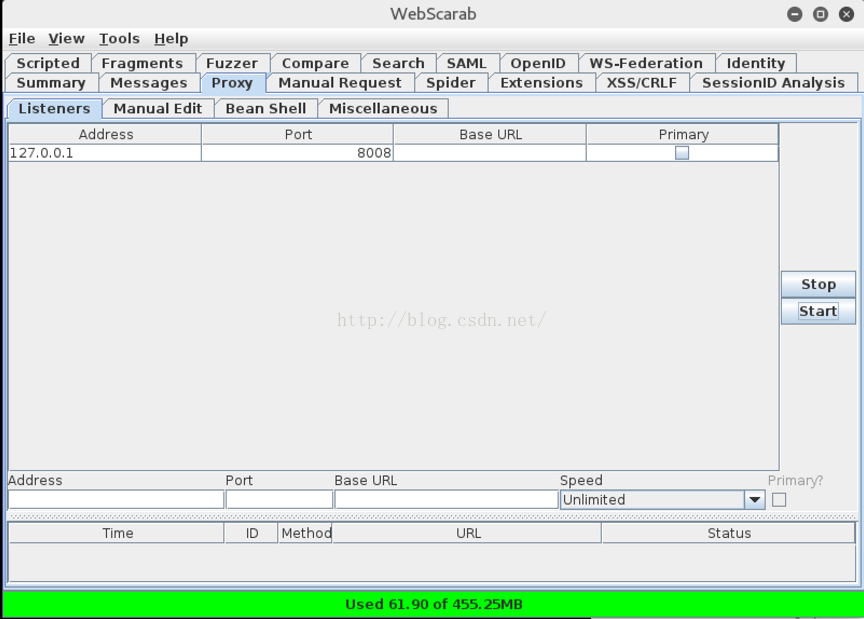The height and width of the screenshot is (619, 864).
Task: Maximize the WebScarab window
Action: click(820, 14)
